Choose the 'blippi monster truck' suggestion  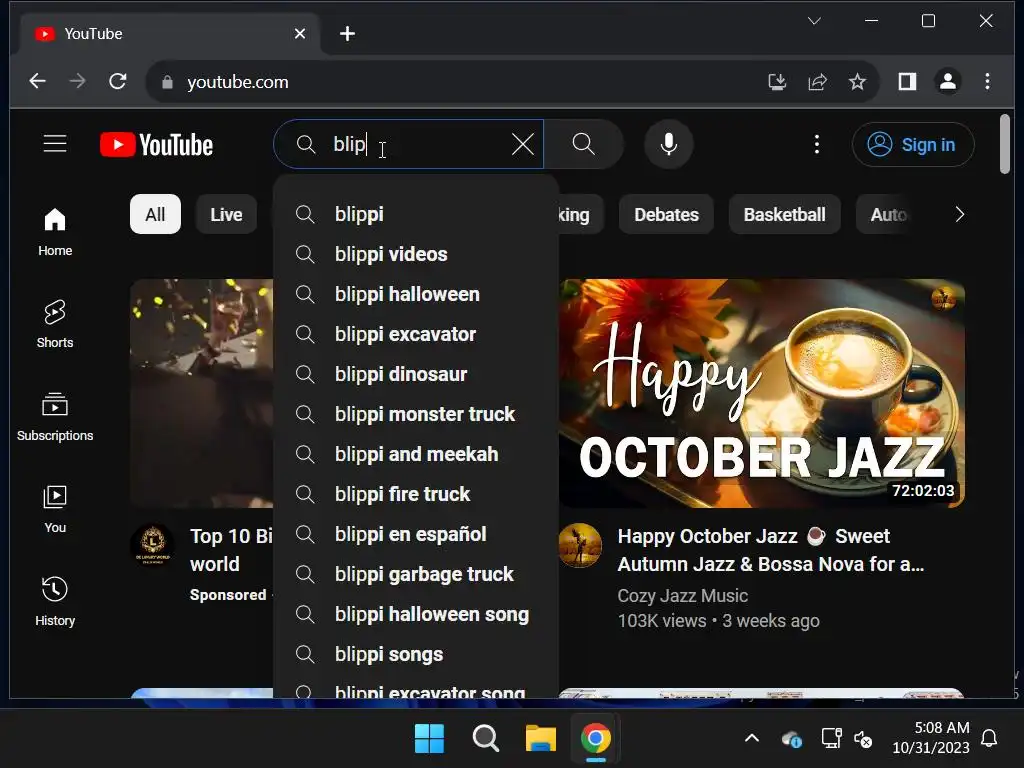tap(415, 414)
